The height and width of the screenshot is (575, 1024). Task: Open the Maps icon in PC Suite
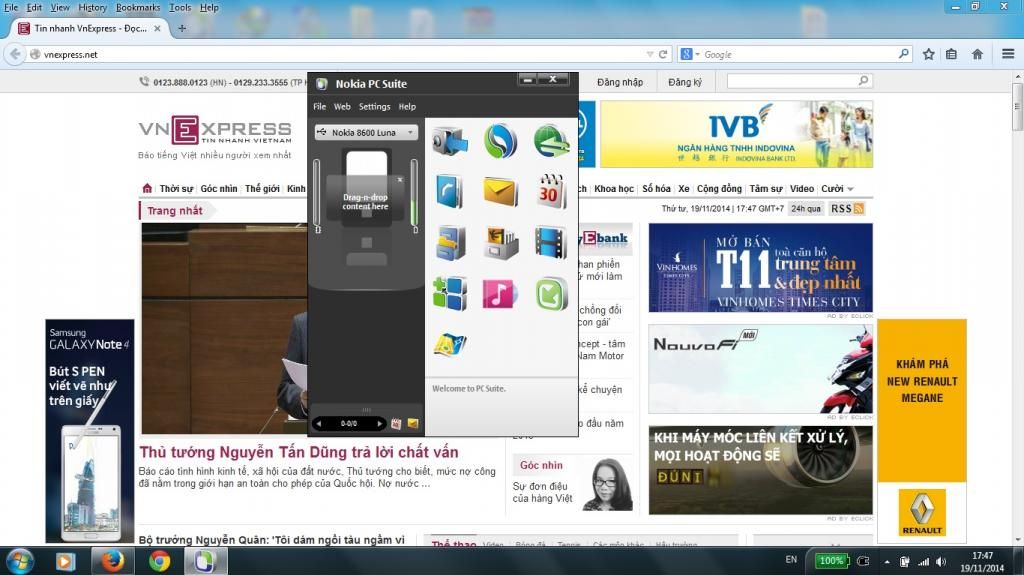pos(449,344)
